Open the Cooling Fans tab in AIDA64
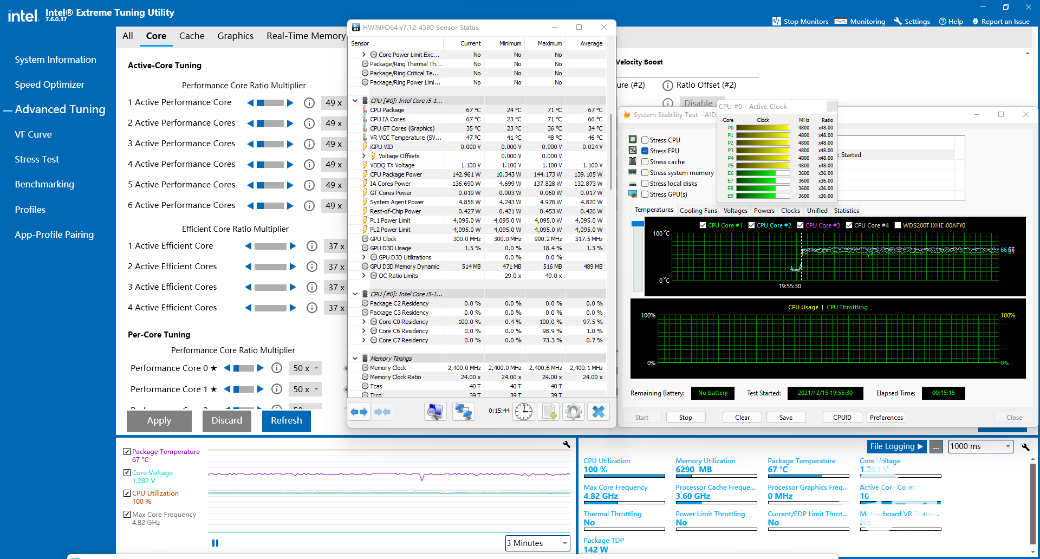 (x=698, y=210)
